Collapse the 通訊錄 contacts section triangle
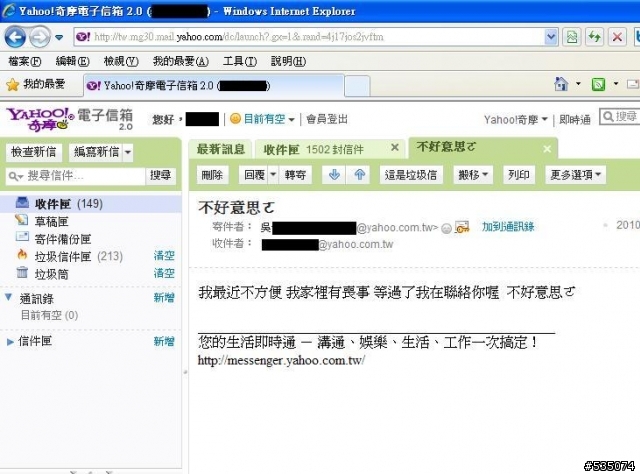This screenshot has width=640, height=474. click(x=8, y=297)
